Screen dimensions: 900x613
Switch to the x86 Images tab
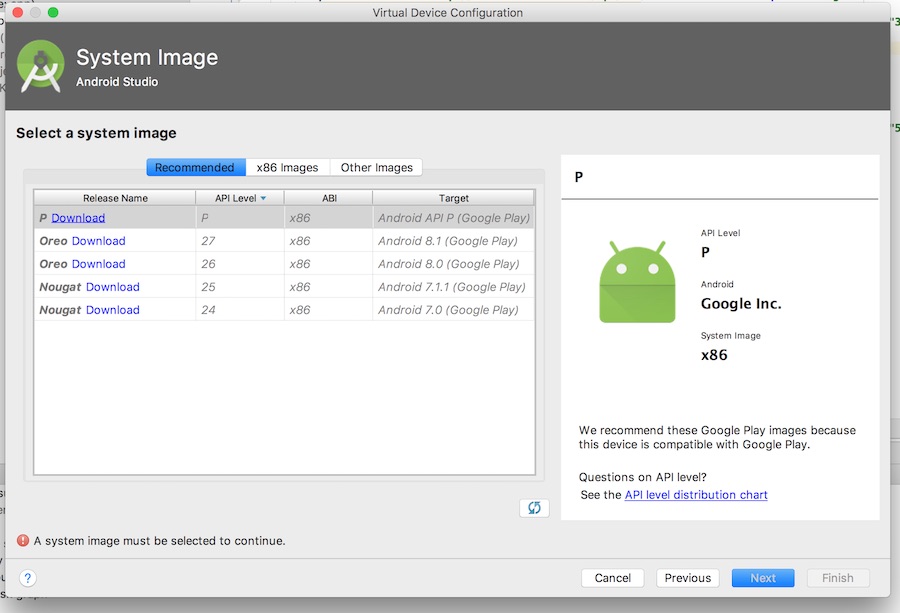coord(287,168)
